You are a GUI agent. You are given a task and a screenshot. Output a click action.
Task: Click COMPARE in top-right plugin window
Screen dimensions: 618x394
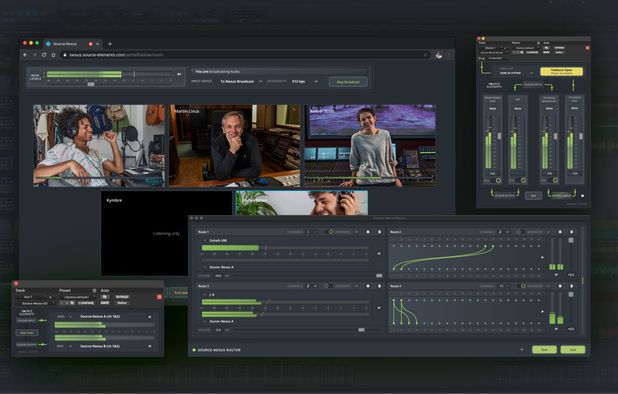(x=532, y=52)
